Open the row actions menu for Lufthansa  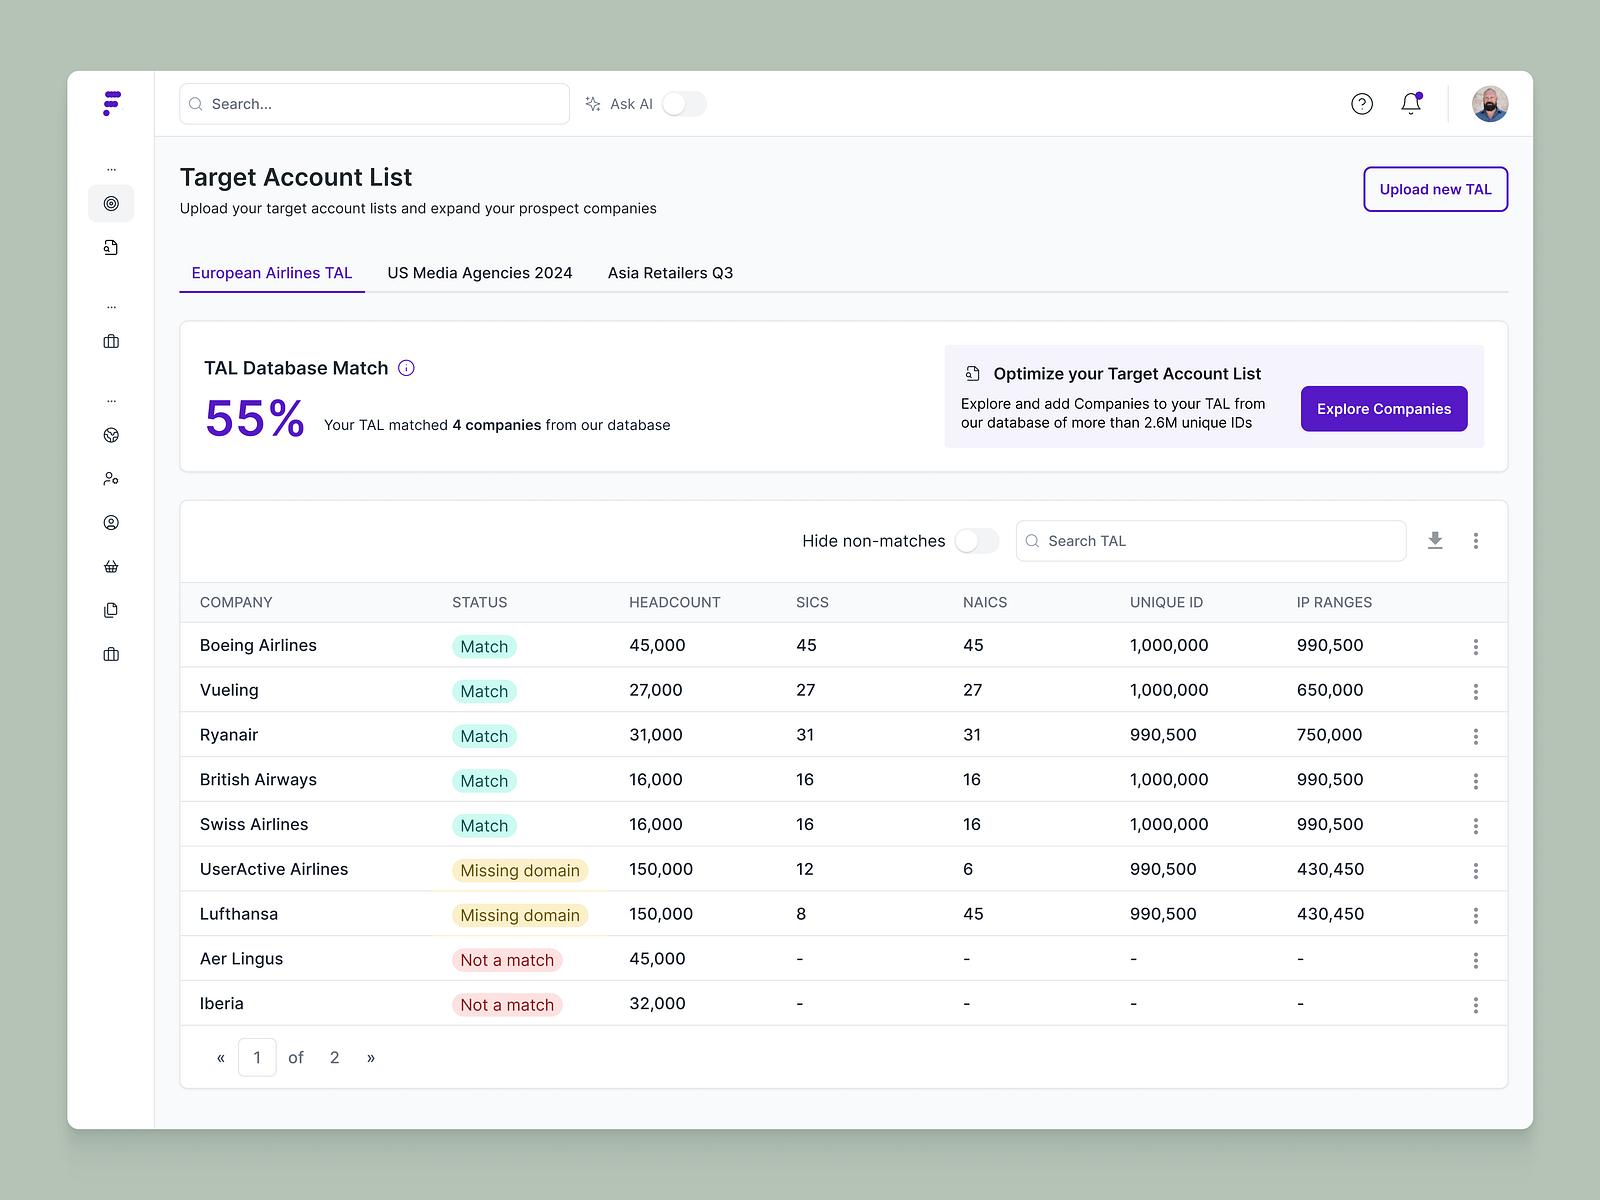[1476, 914]
